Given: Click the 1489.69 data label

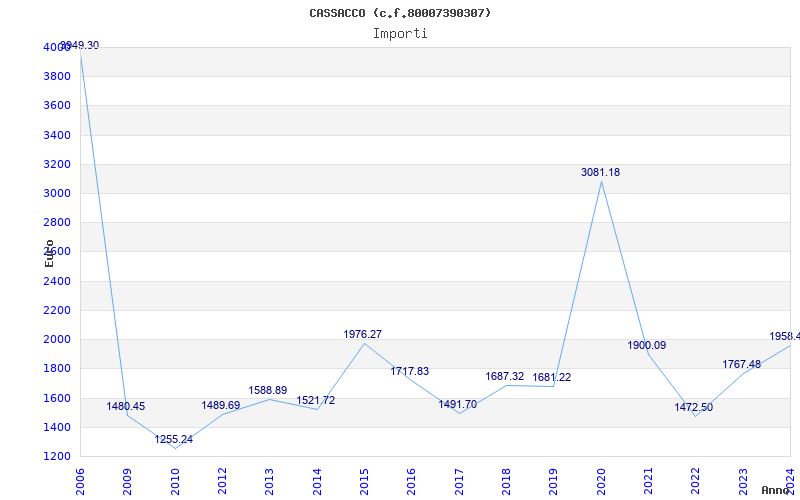Looking at the screenshot, I should tap(220, 406).
